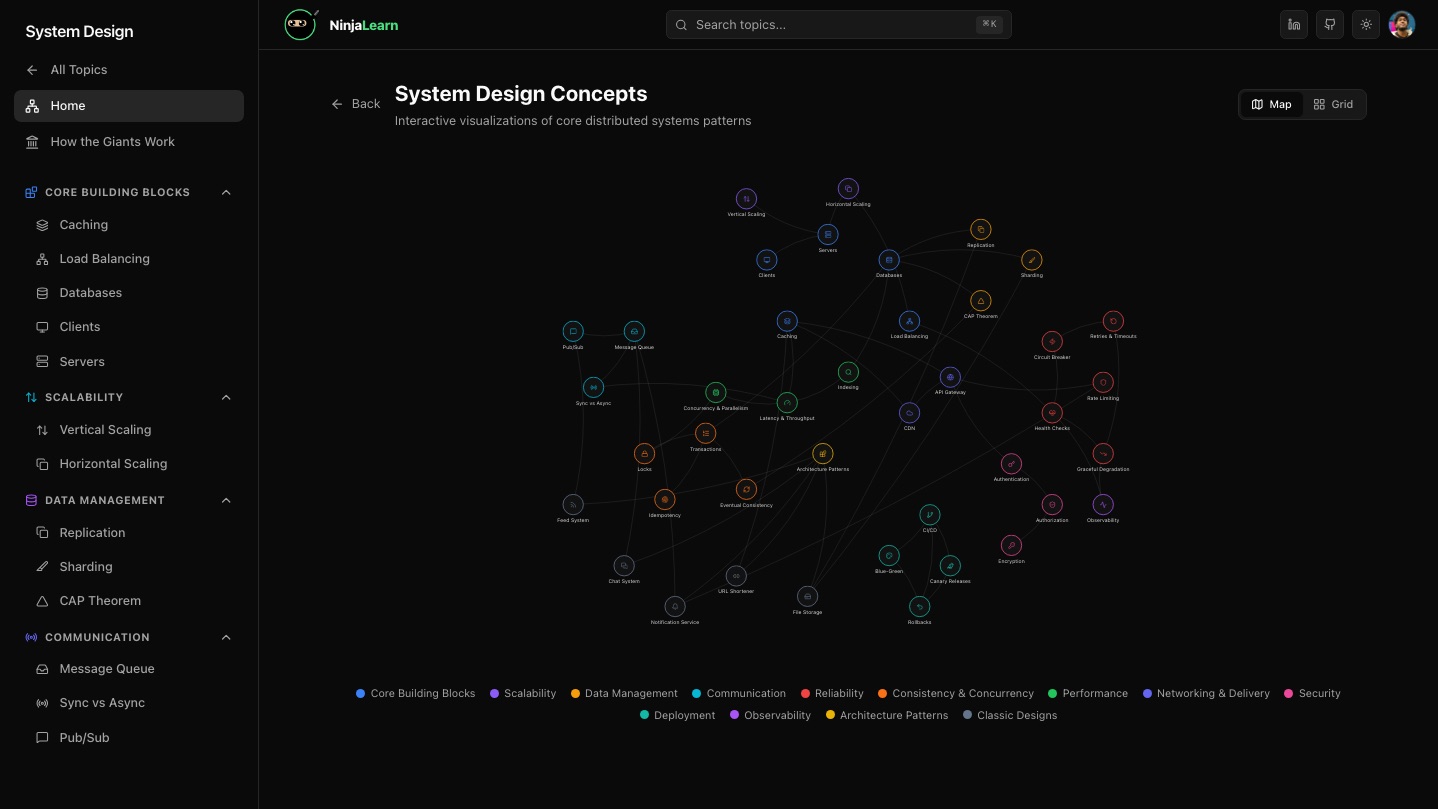Select the Transactions node
Viewport: 1438px width, 809px height.
tap(706, 434)
